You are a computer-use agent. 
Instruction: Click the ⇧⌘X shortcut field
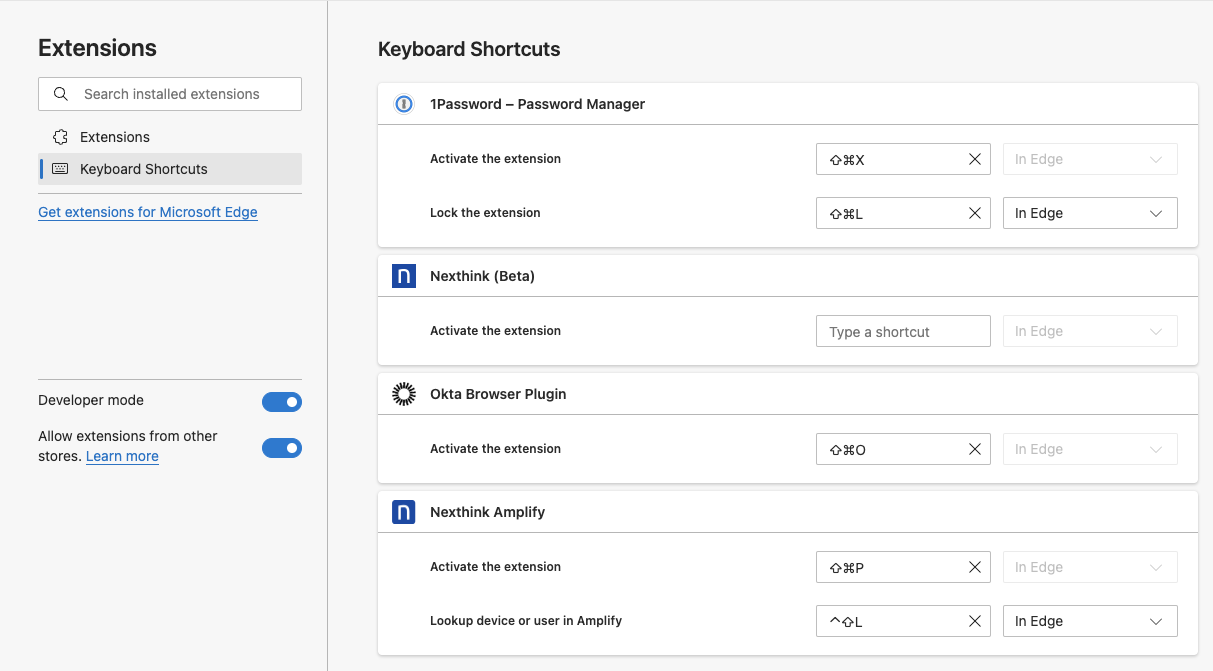(x=903, y=159)
